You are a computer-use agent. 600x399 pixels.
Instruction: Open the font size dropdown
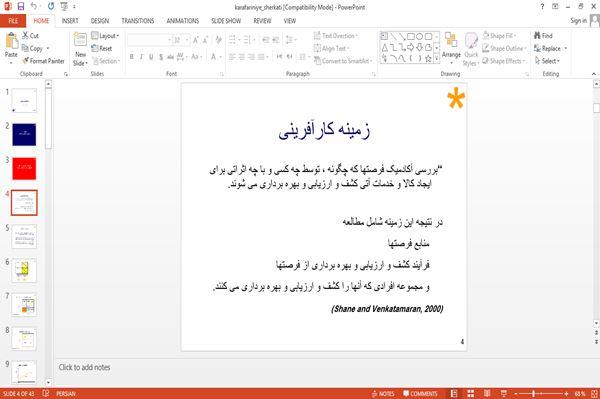pyautogui.click(x=187, y=40)
